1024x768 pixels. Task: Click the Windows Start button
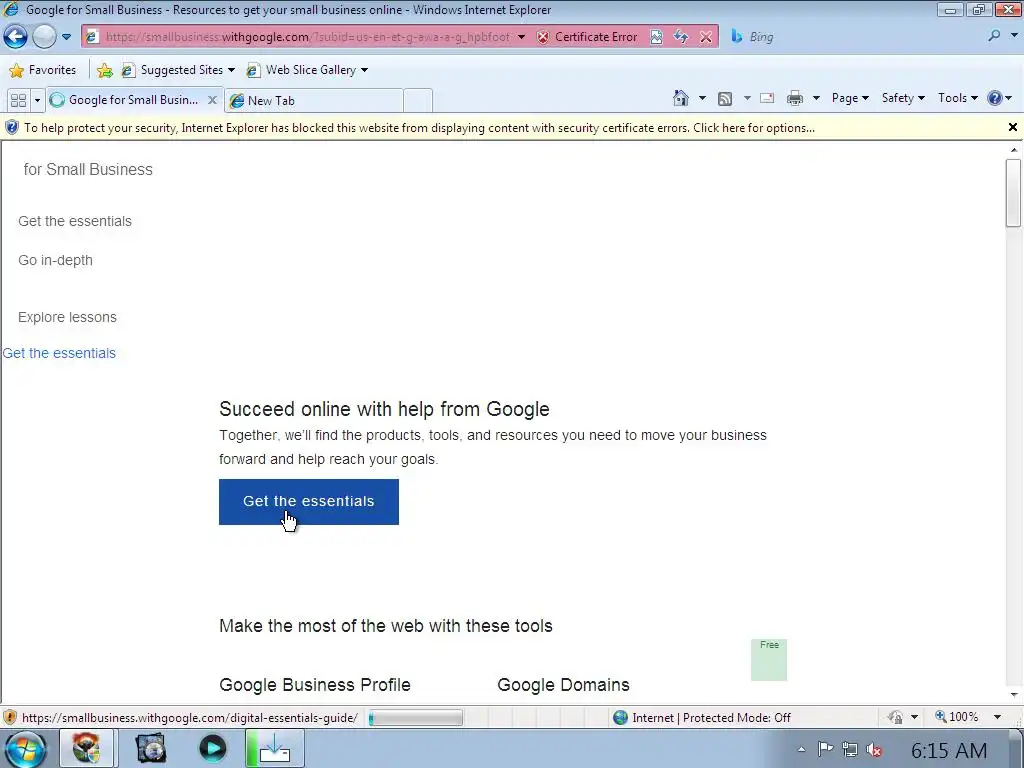click(x=25, y=748)
